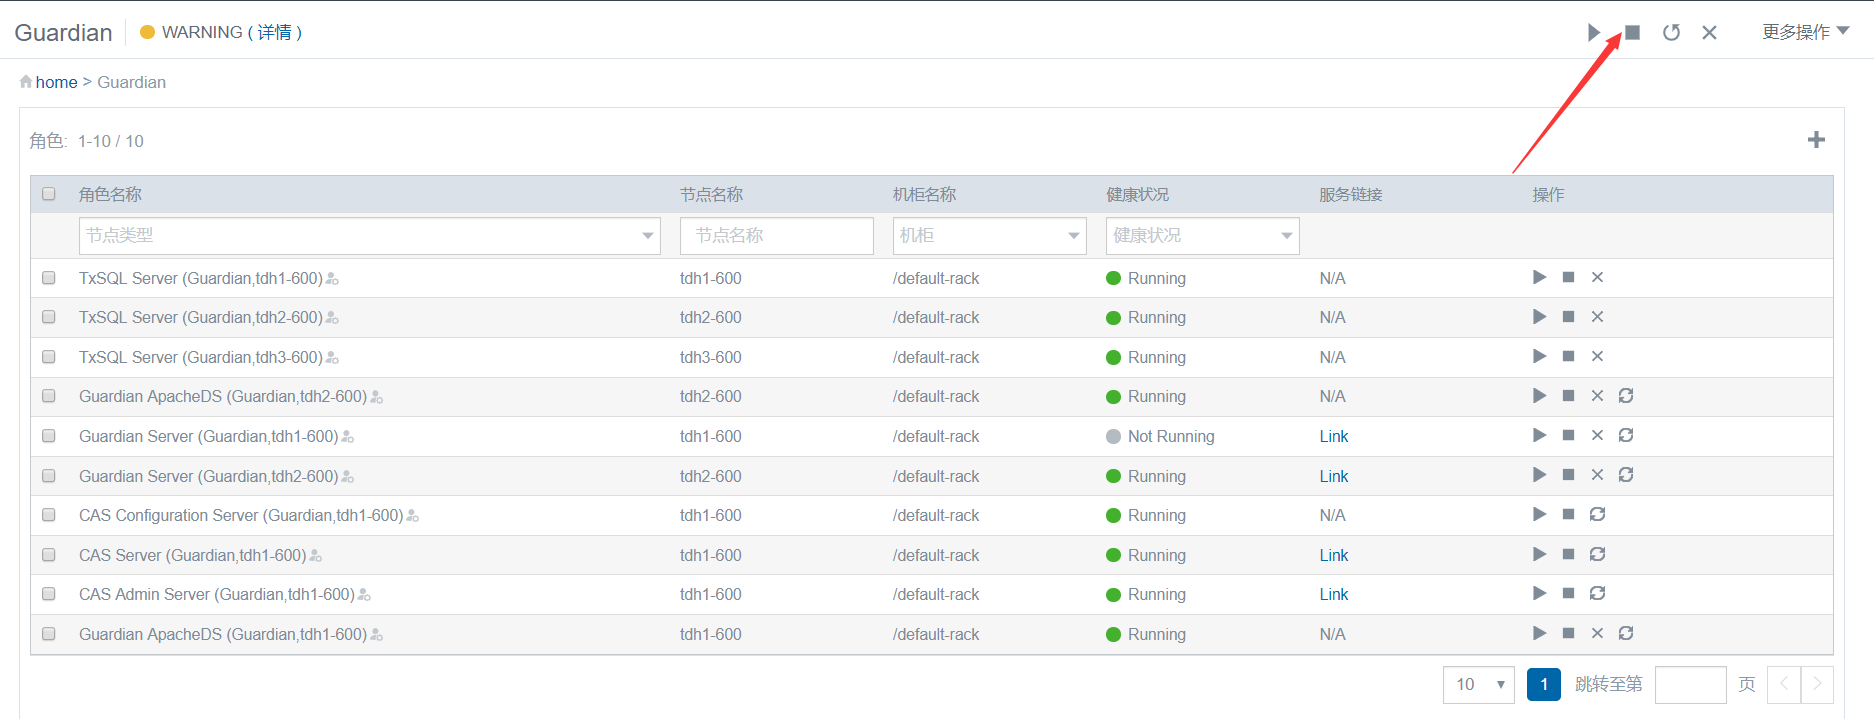The image size is (1874, 719).
Task: Restart CAS Server tdh1-600 via refresh icon
Action: (x=1597, y=554)
